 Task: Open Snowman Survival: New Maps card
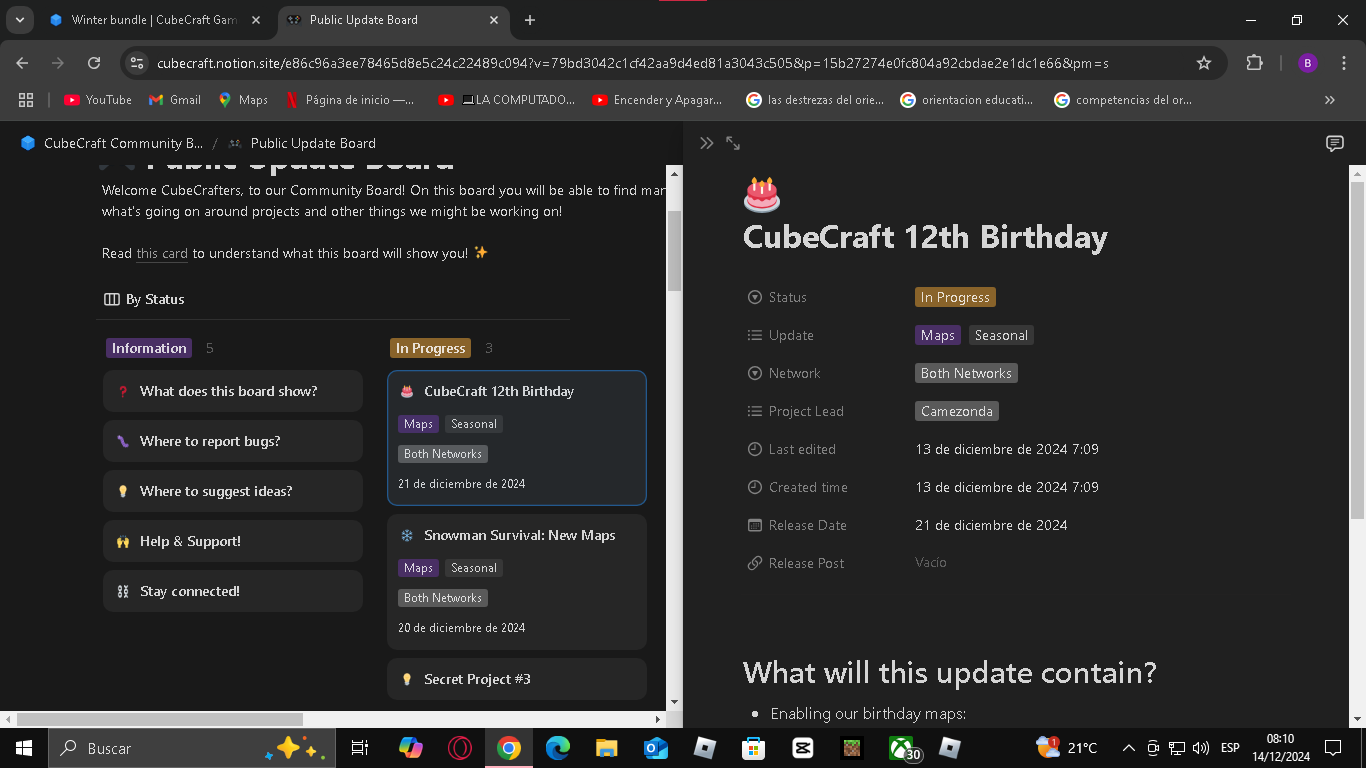[517, 582]
